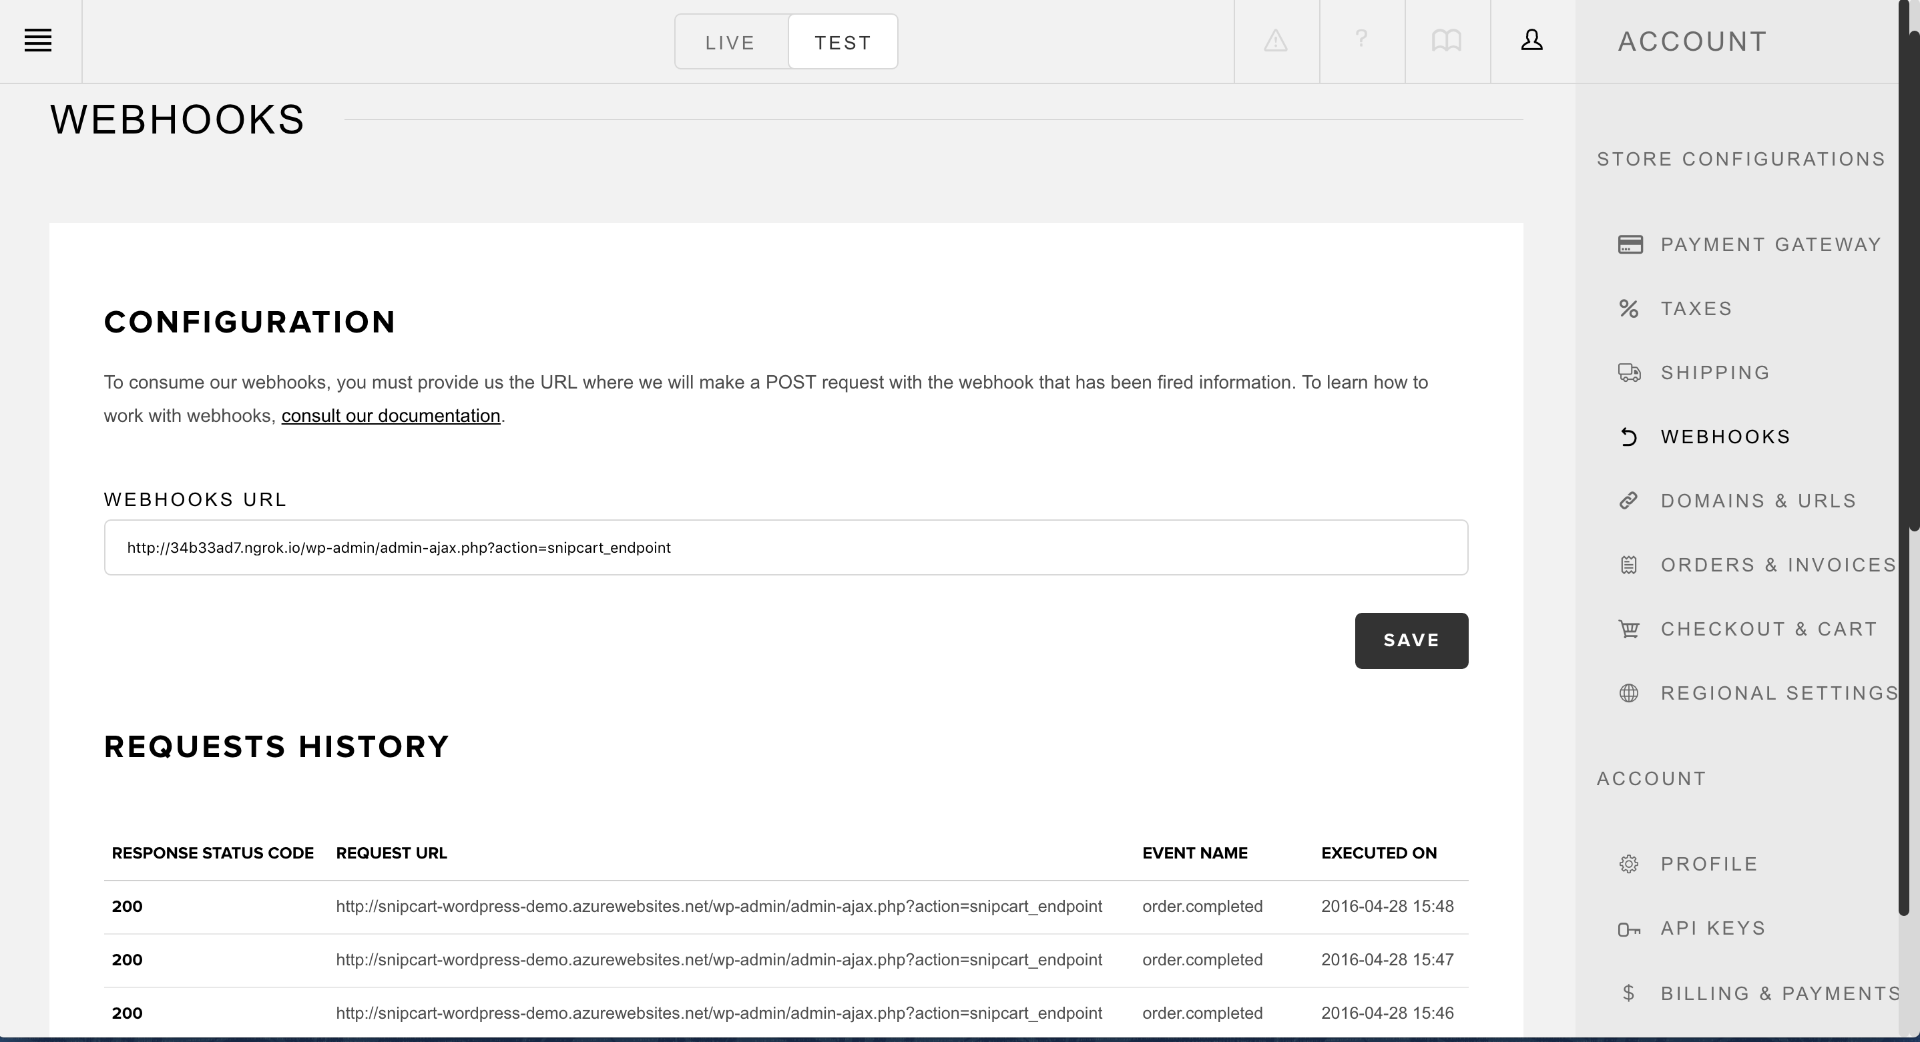Click the Request URL column header
Screen dimensions: 1920x1042
point(391,853)
